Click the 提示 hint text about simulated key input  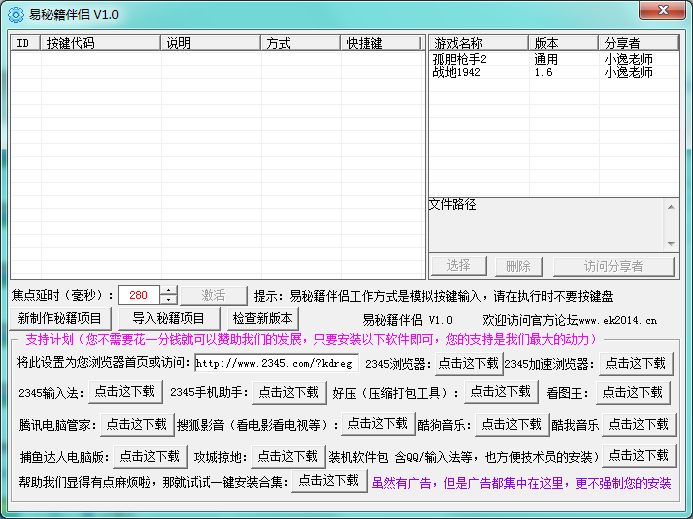click(x=434, y=296)
